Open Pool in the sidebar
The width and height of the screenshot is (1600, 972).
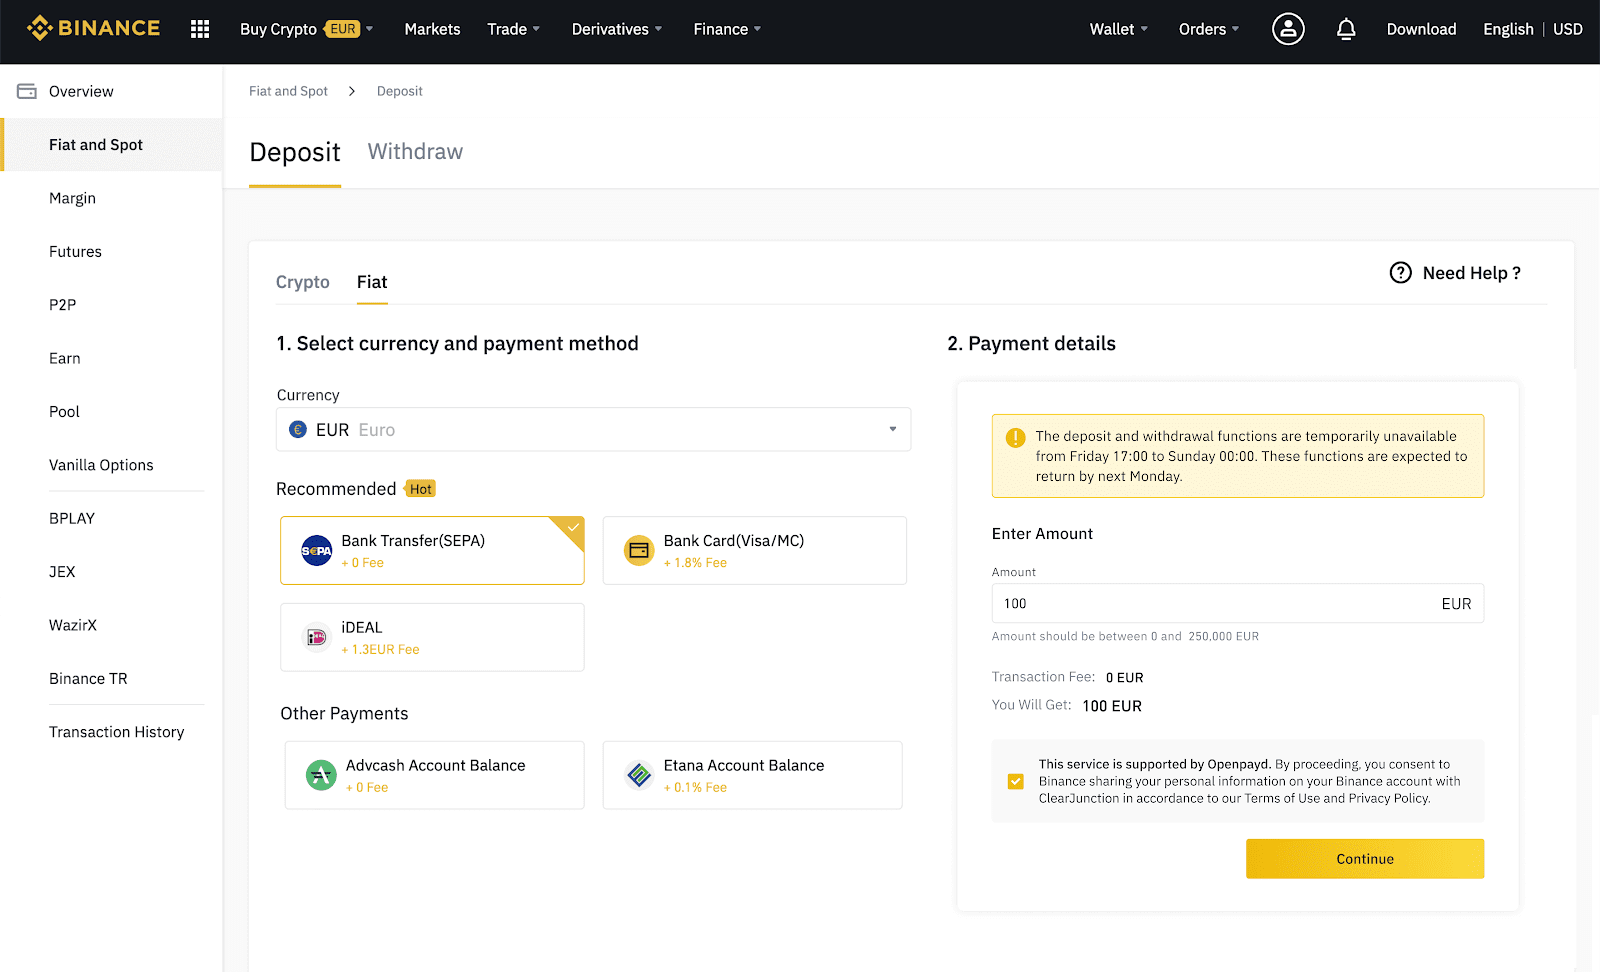[64, 412]
